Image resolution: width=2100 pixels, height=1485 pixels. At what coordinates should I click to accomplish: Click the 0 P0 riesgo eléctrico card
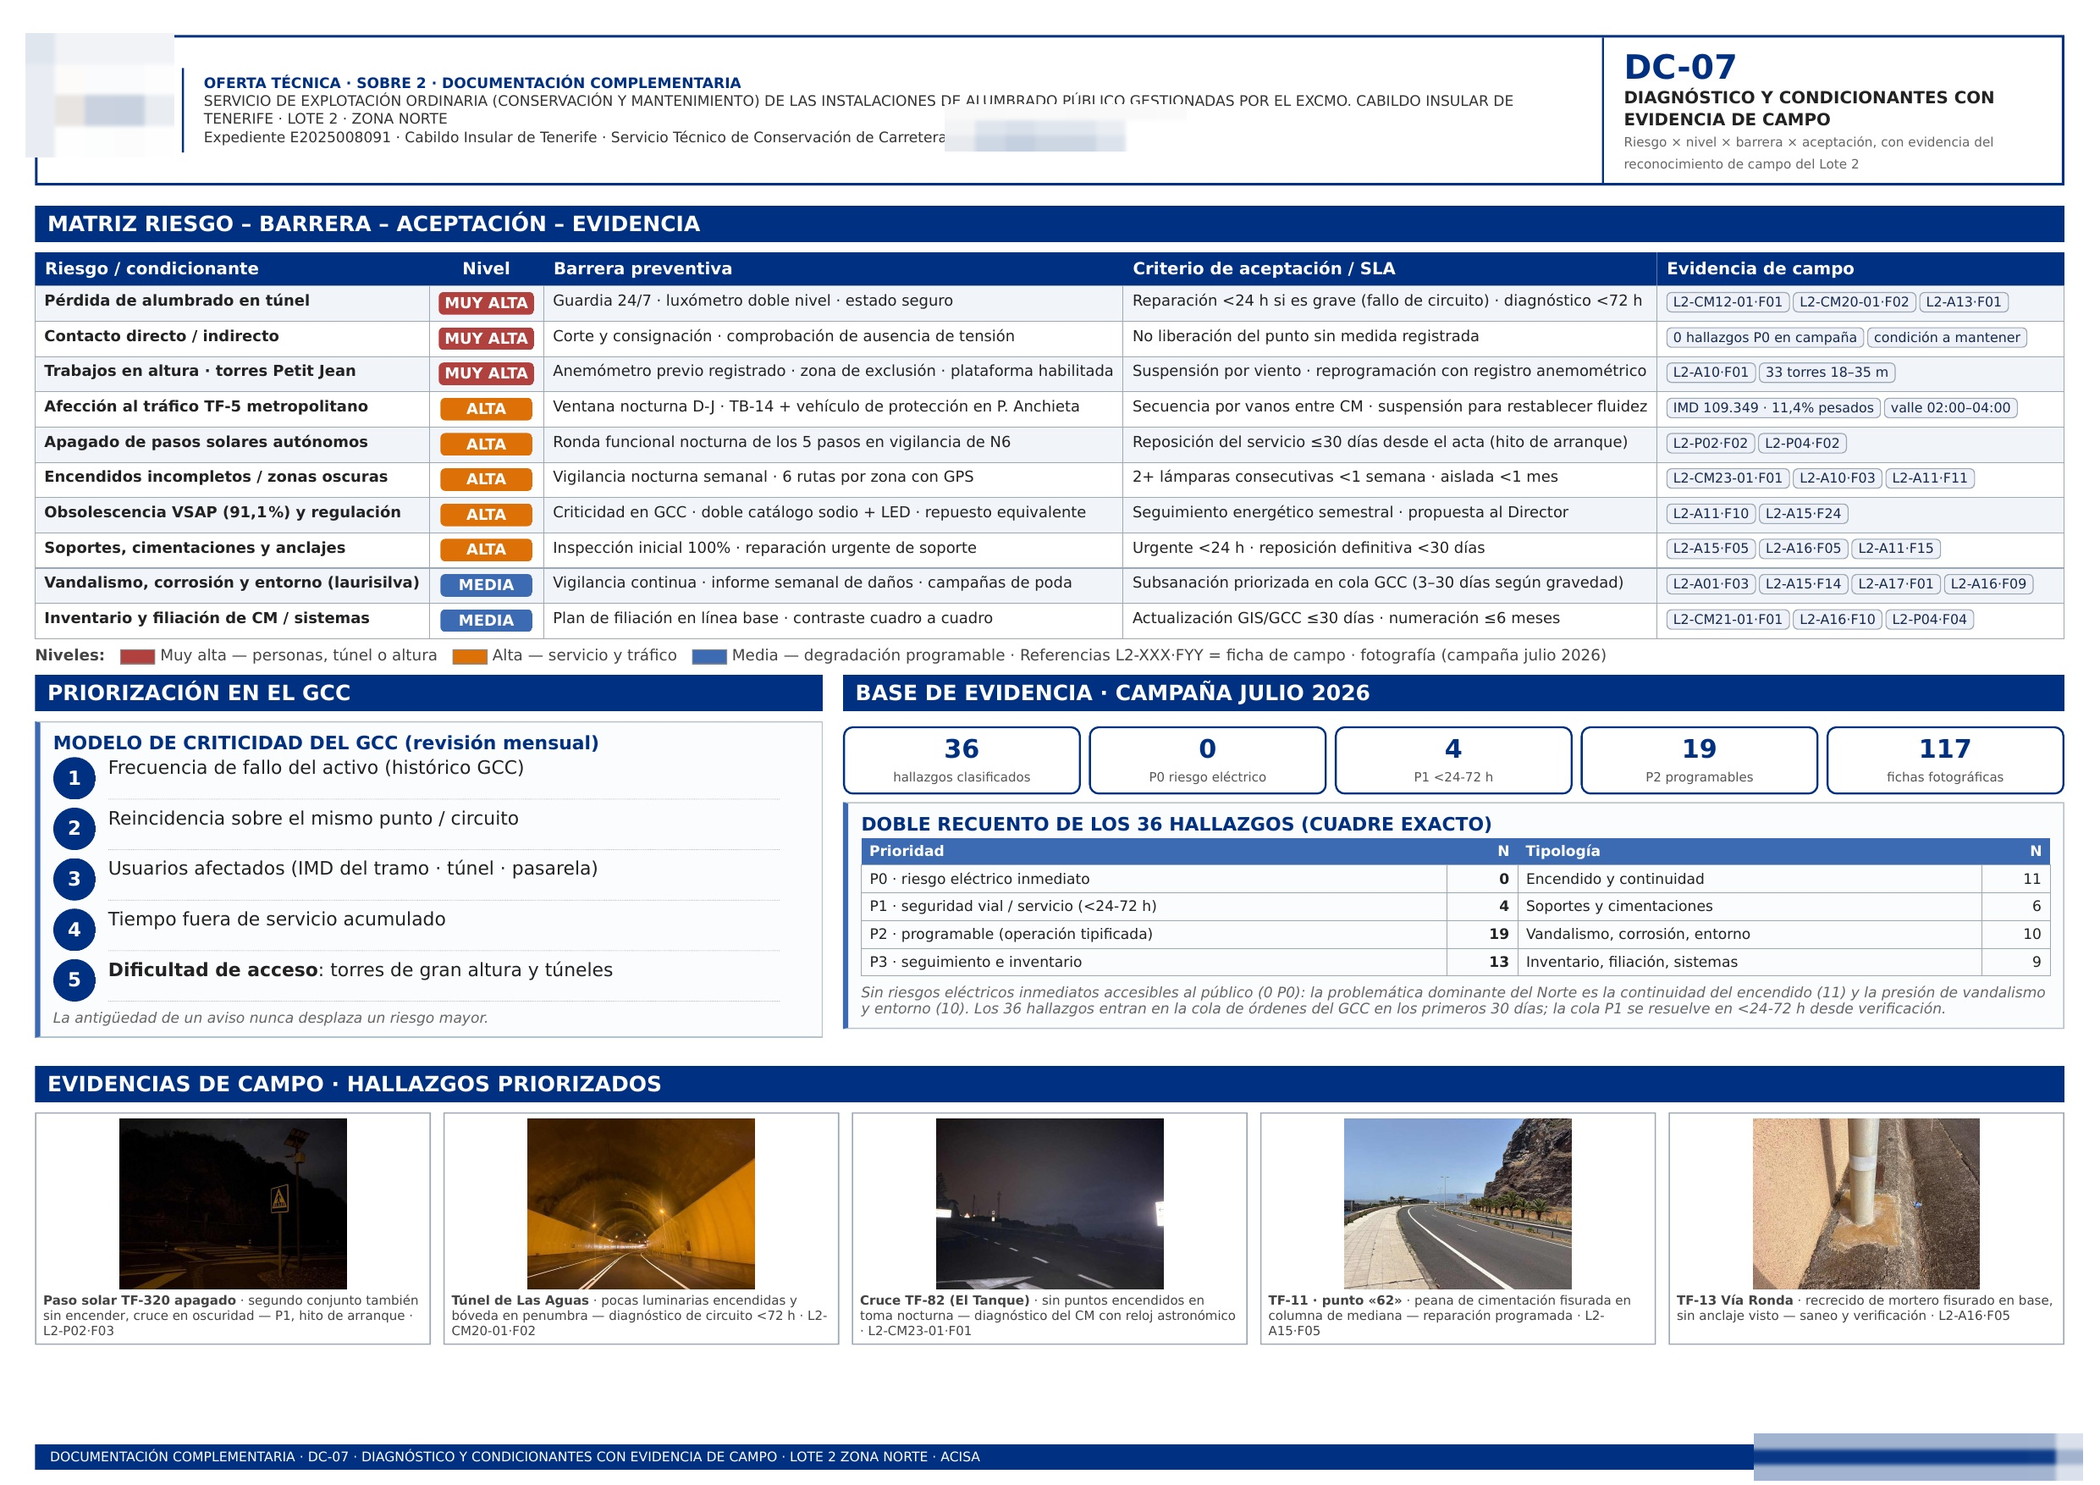pos(1208,760)
